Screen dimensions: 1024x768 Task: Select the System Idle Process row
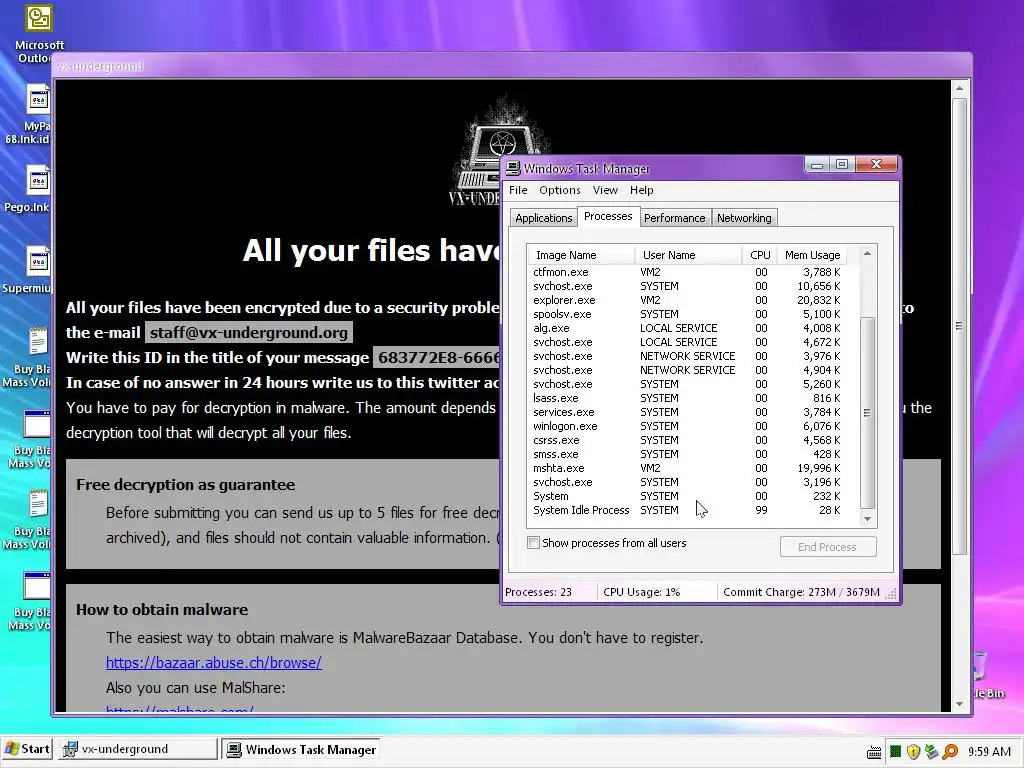(687, 511)
